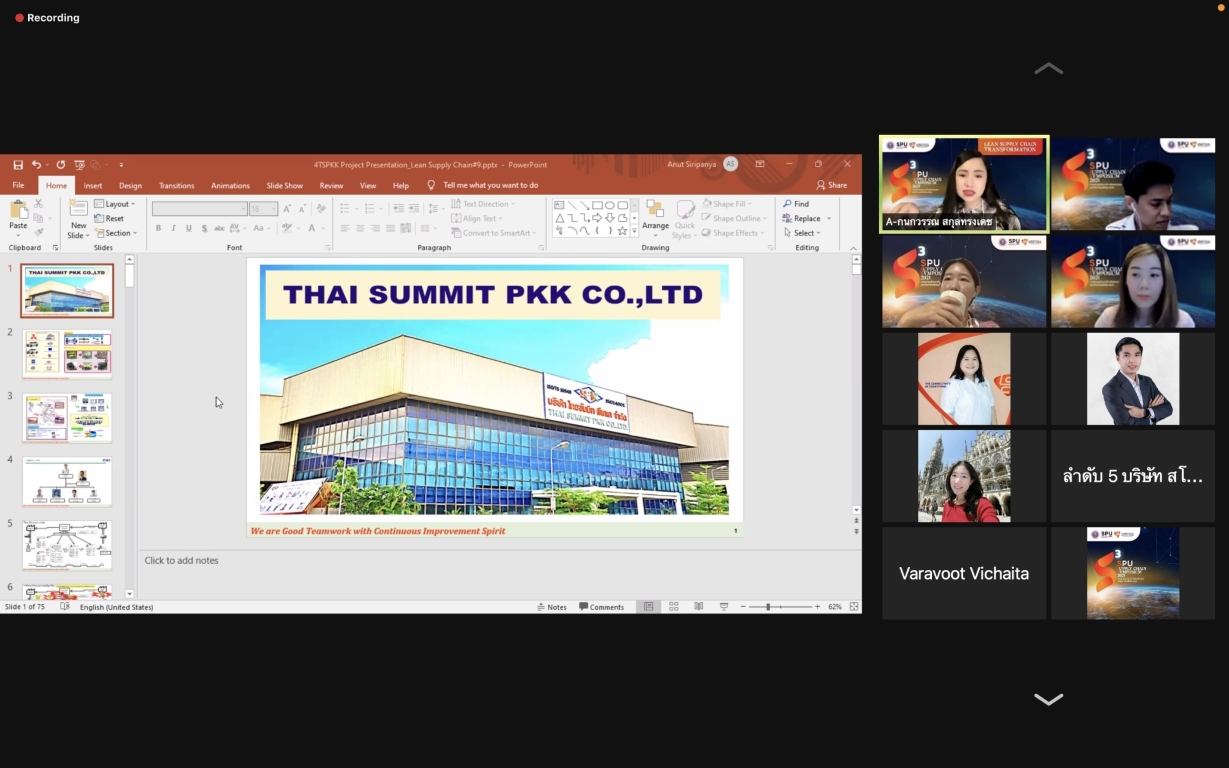
Task: Switch to Slide Sorter view icon
Action: point(673,607)
